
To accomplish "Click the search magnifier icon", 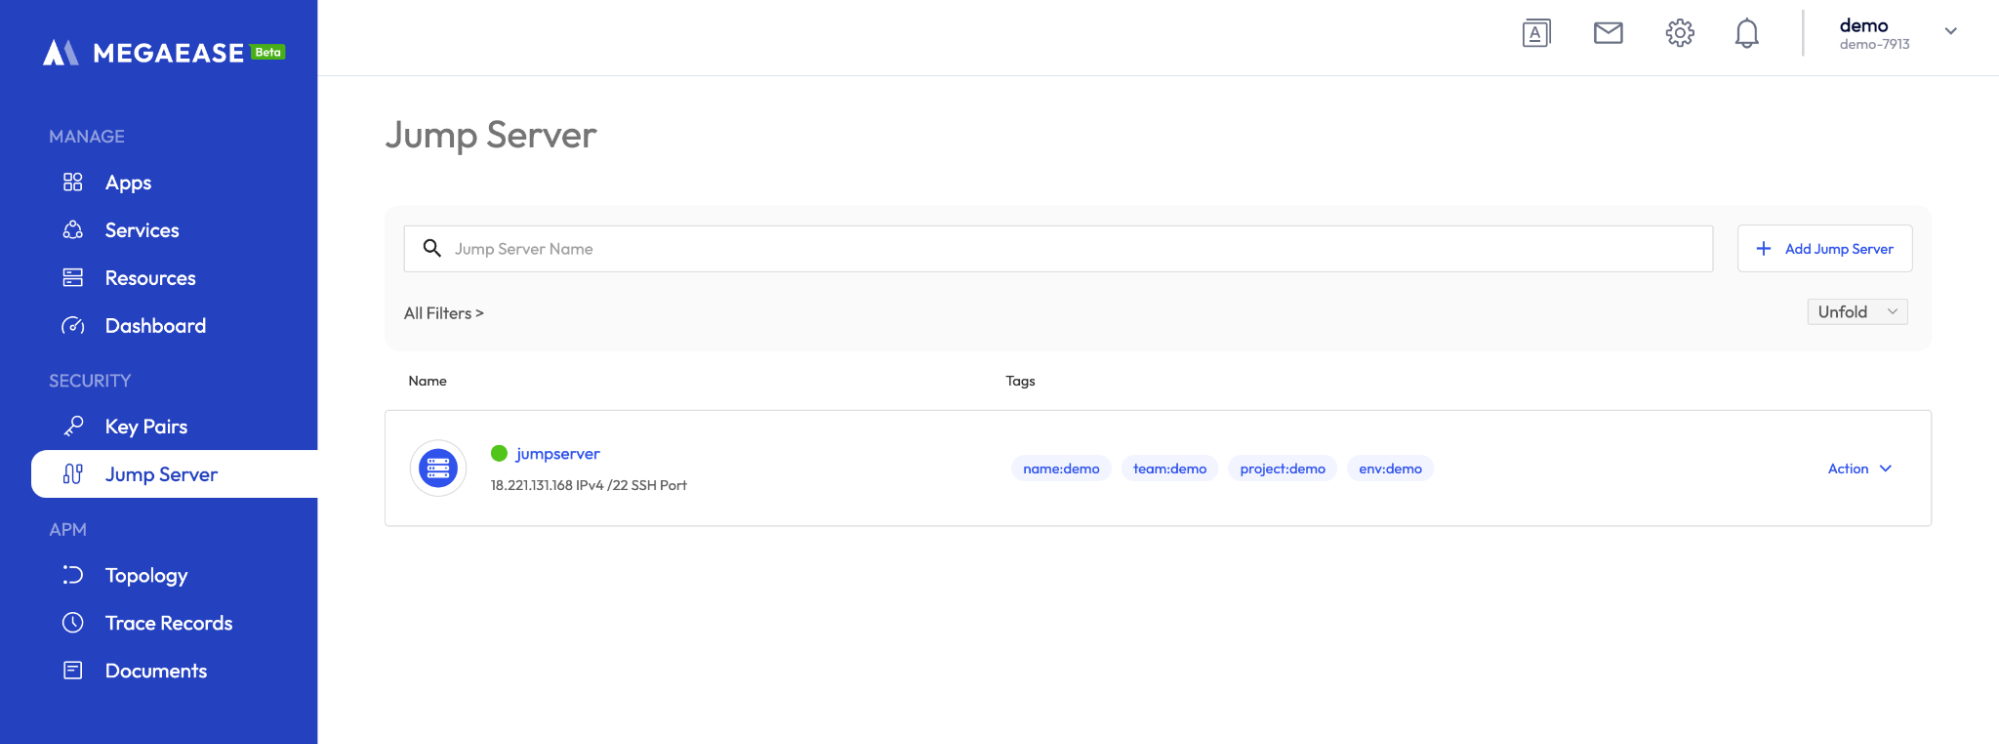I will click(432, 248).
